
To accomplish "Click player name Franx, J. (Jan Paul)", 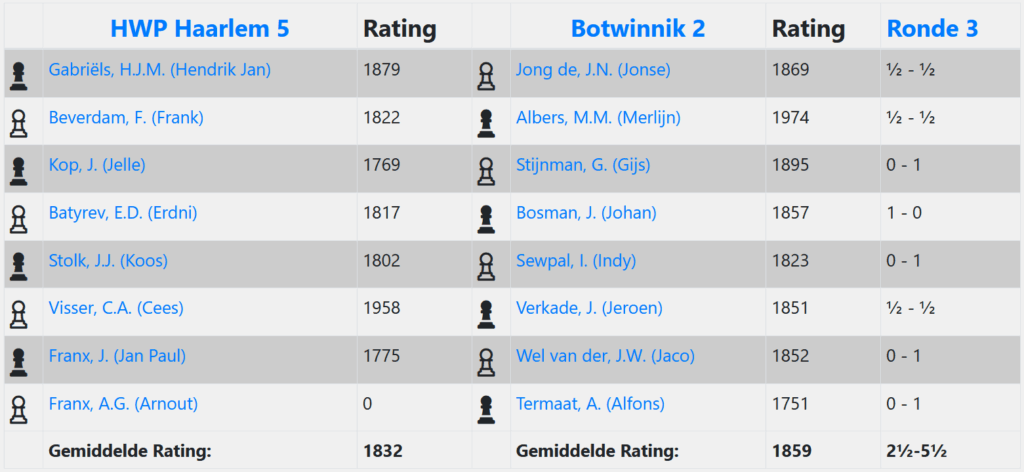I will coord(117,356).
